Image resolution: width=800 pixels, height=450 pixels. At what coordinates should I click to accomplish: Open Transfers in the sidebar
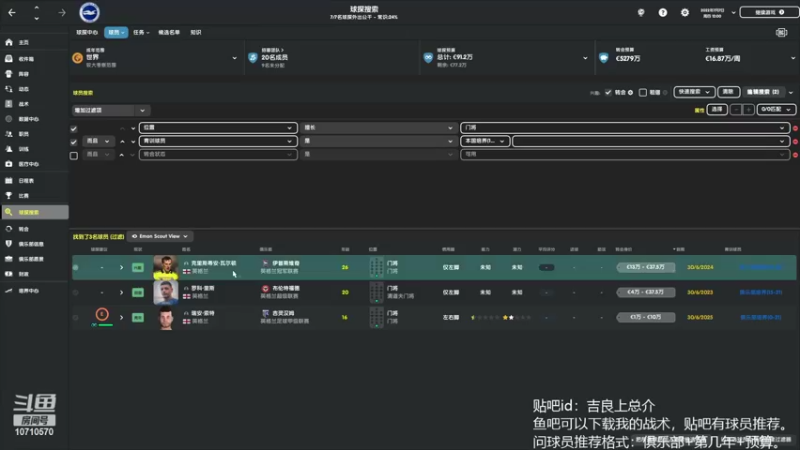click(9, 229)
